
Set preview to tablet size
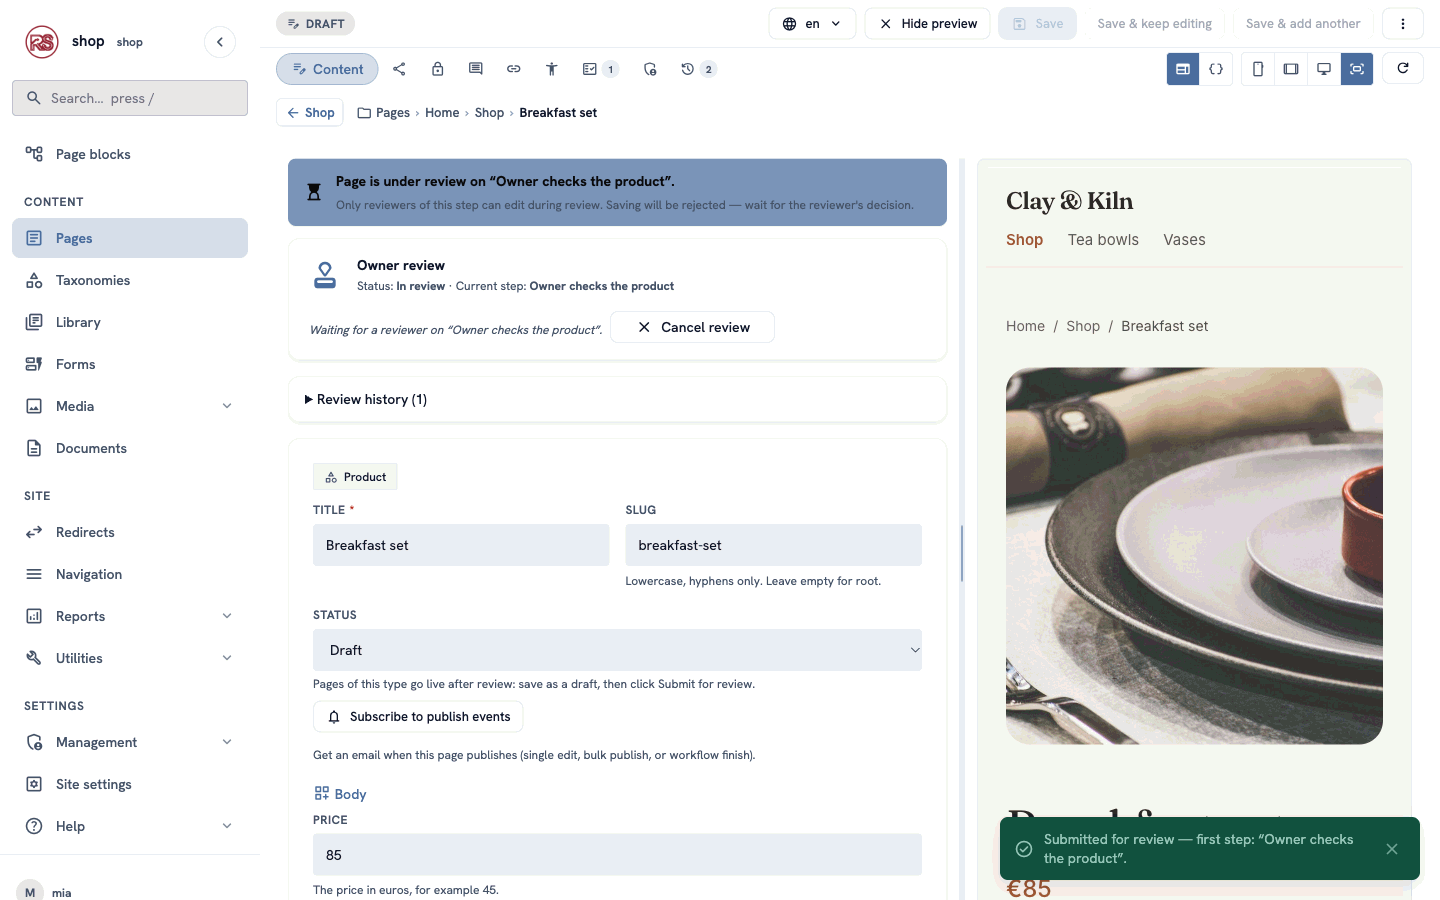pyautogui.click(x=1291, y=69)
